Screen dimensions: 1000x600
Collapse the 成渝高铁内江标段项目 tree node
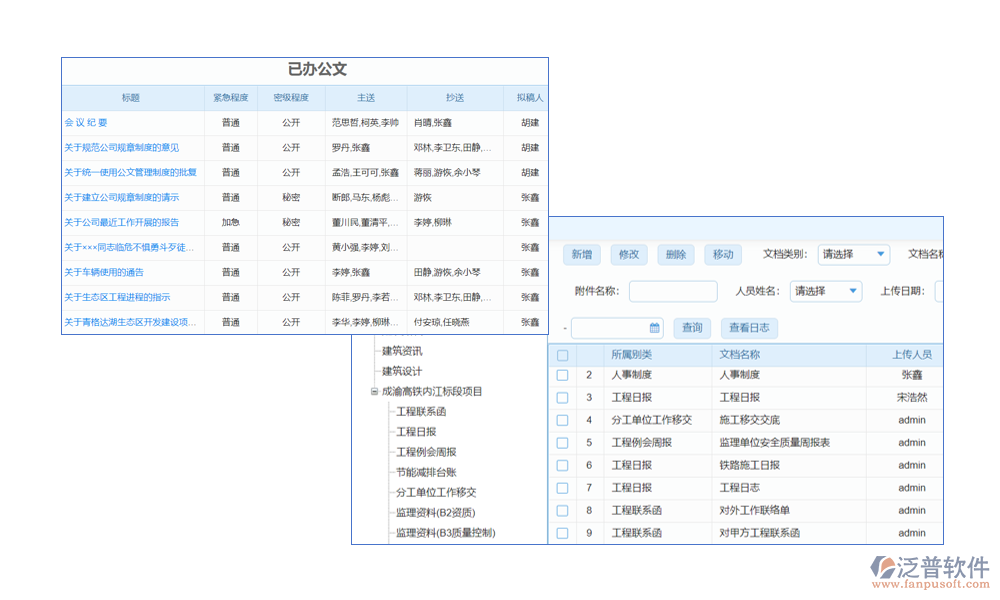(x=374, y=391)
